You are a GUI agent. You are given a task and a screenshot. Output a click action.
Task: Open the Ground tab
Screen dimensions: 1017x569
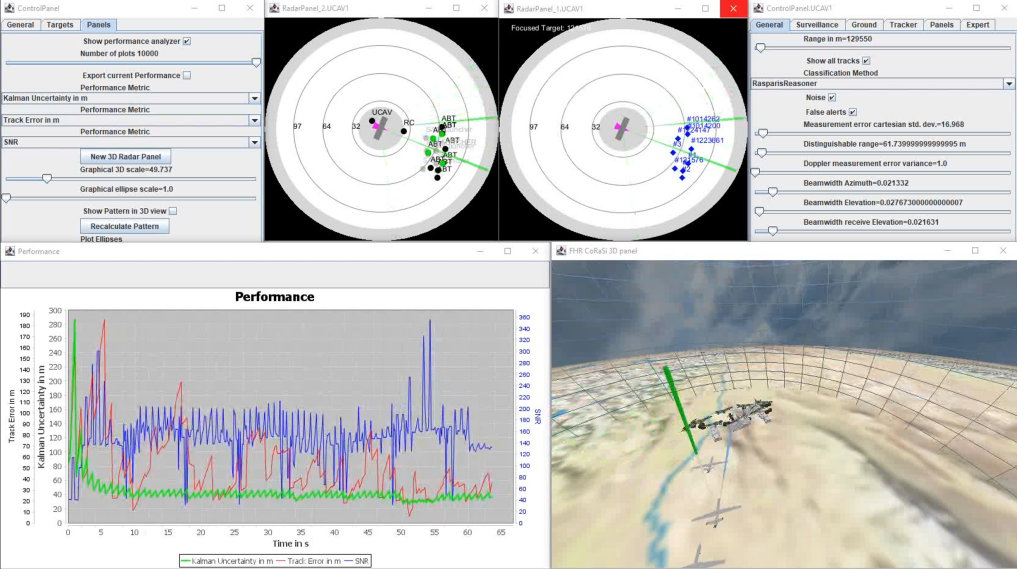tap(864, 25)
